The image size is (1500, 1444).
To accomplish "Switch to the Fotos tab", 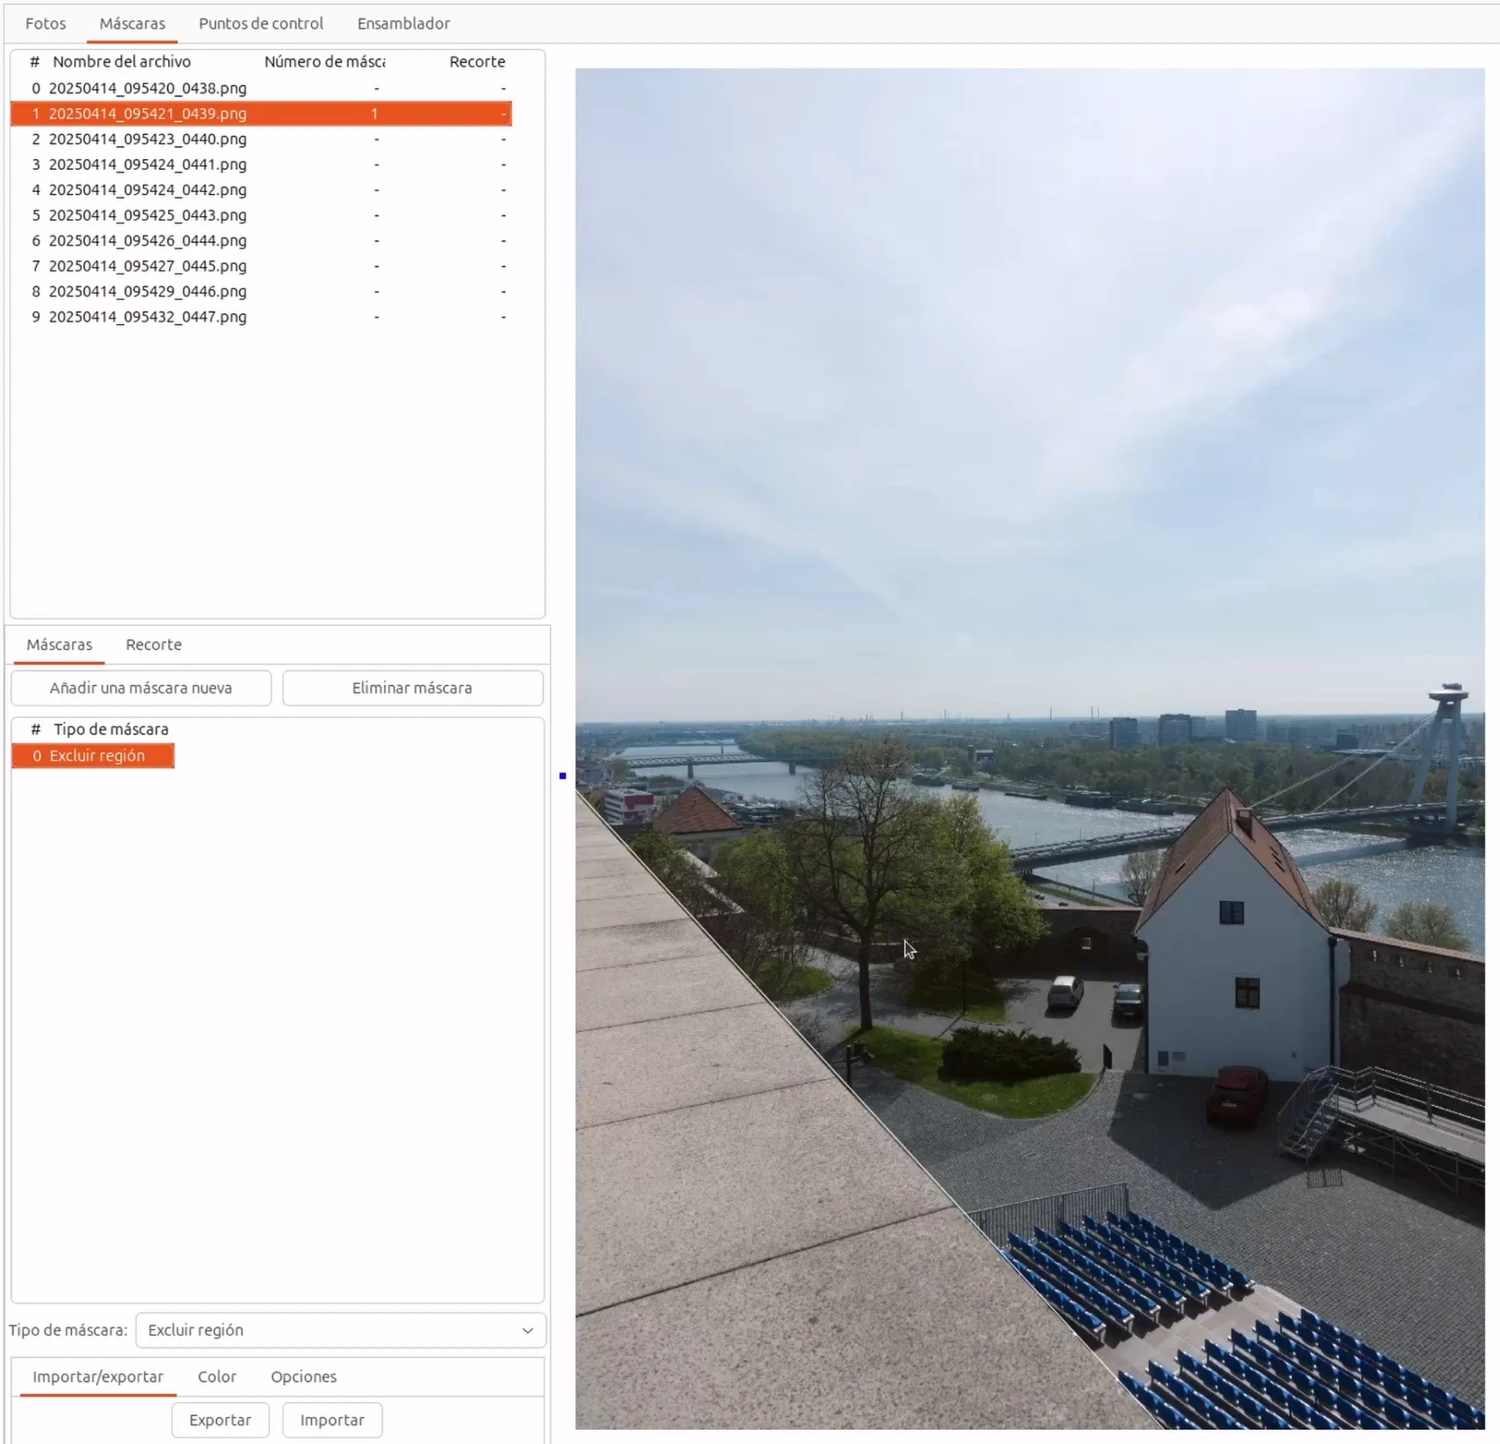I will coord(46,23).
